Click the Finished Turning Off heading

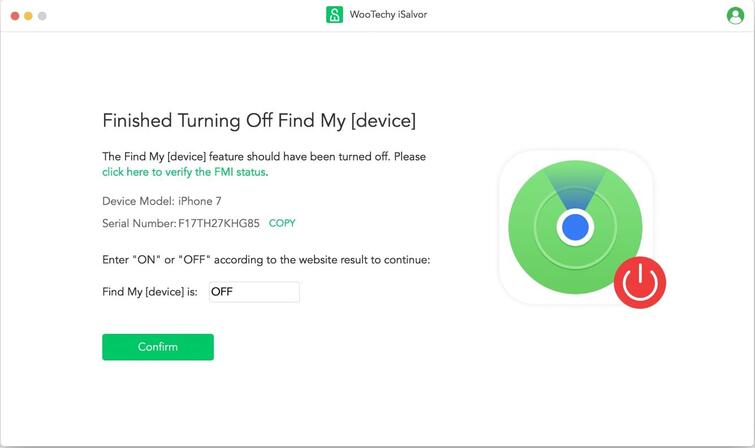(x=259, y=121)
